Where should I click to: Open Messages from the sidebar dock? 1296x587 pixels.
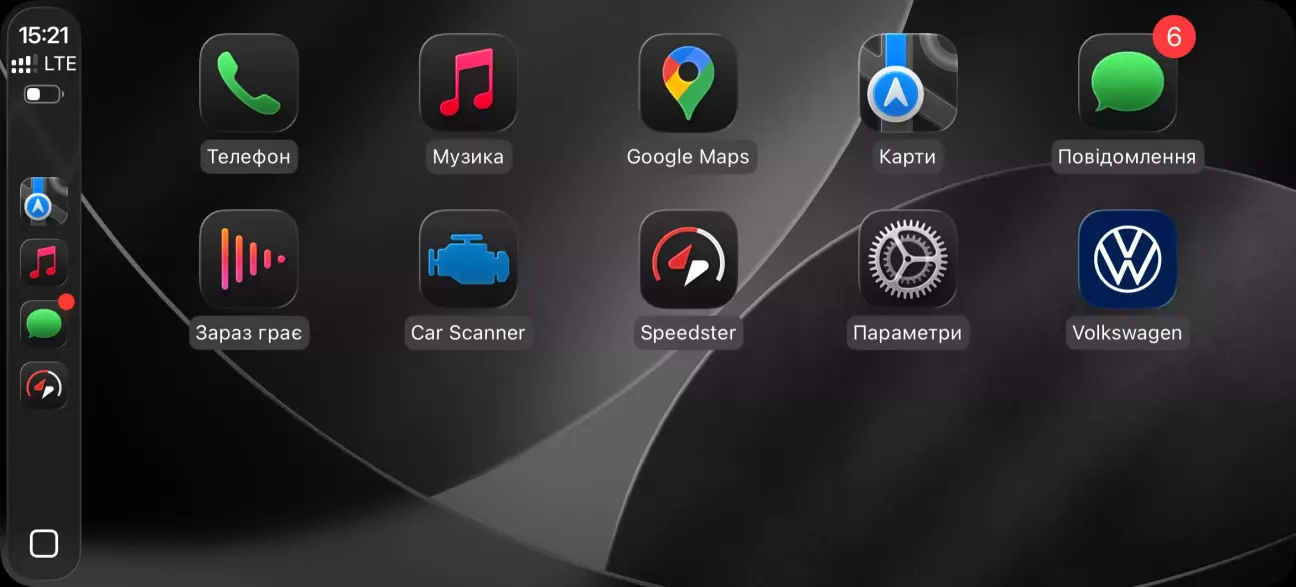(x=44, y=324)
